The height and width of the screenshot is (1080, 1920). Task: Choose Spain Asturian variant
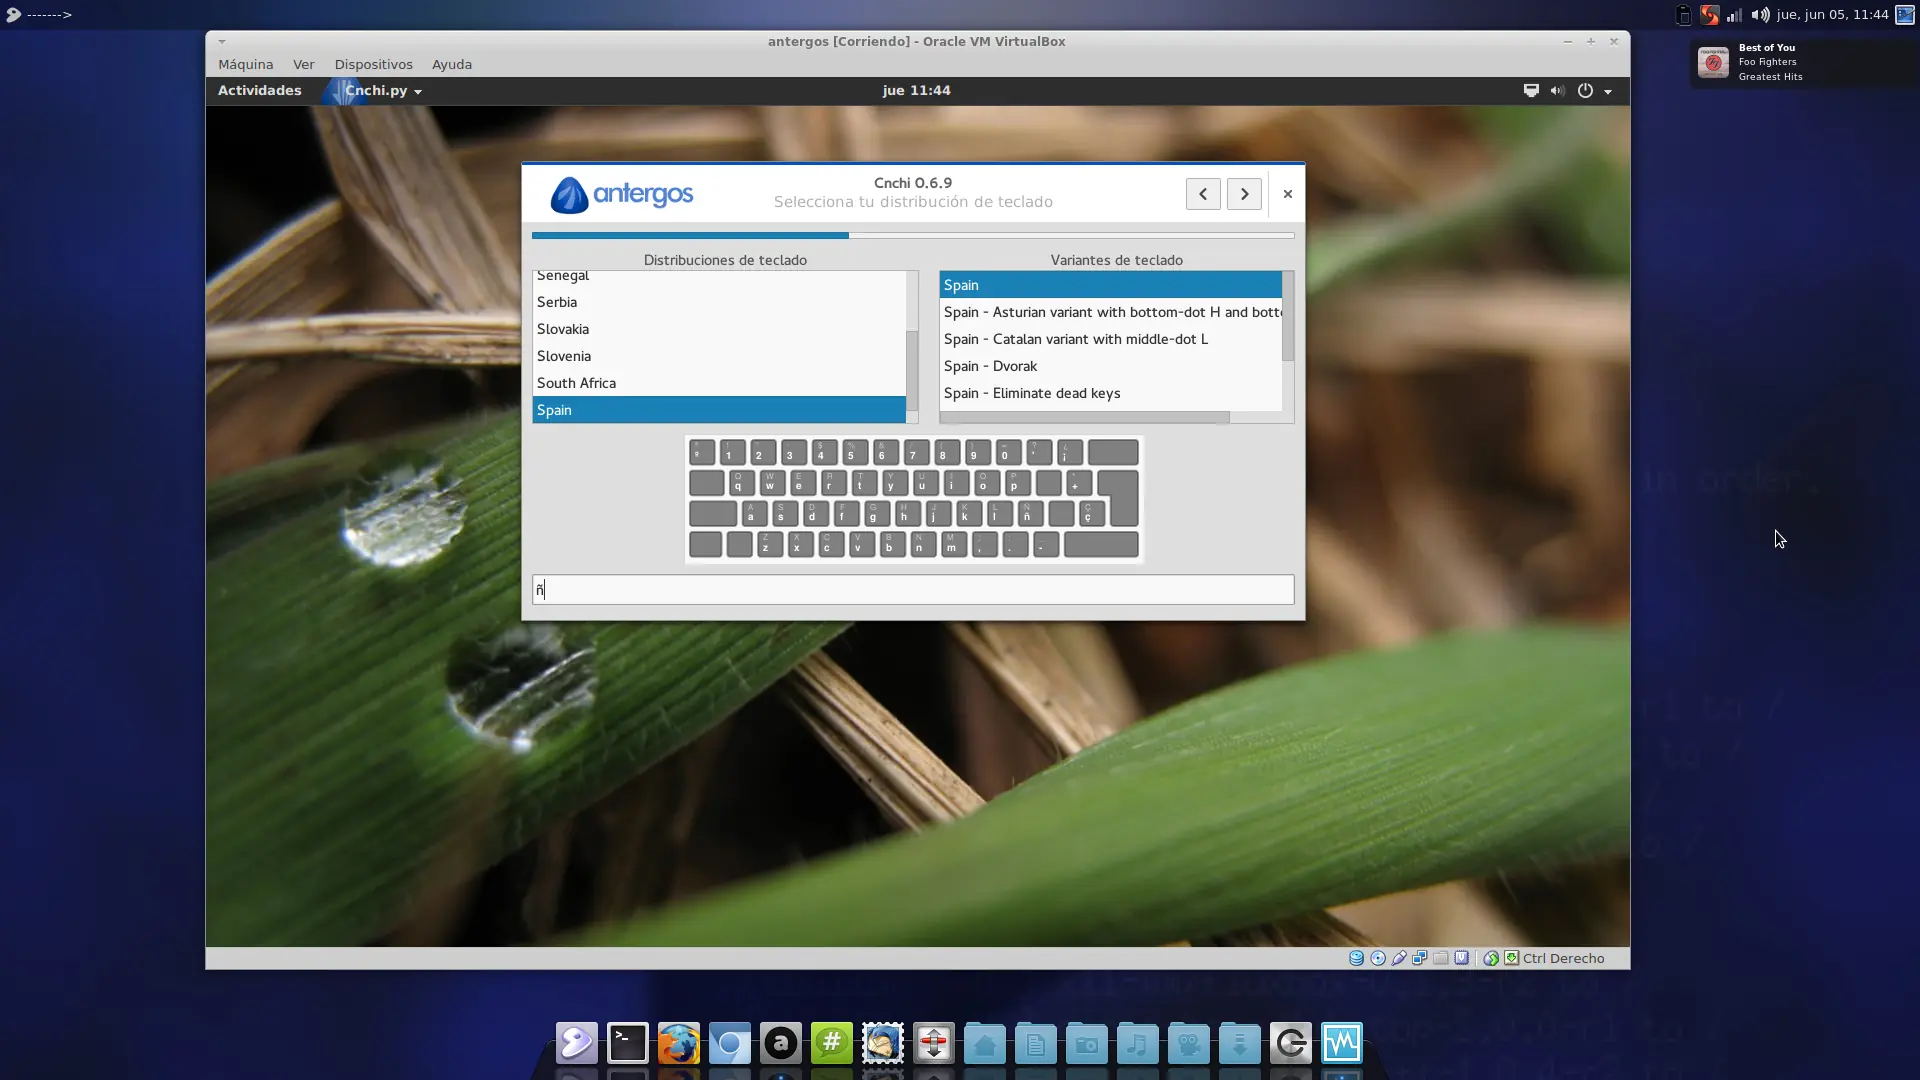tap(1110, 312)
